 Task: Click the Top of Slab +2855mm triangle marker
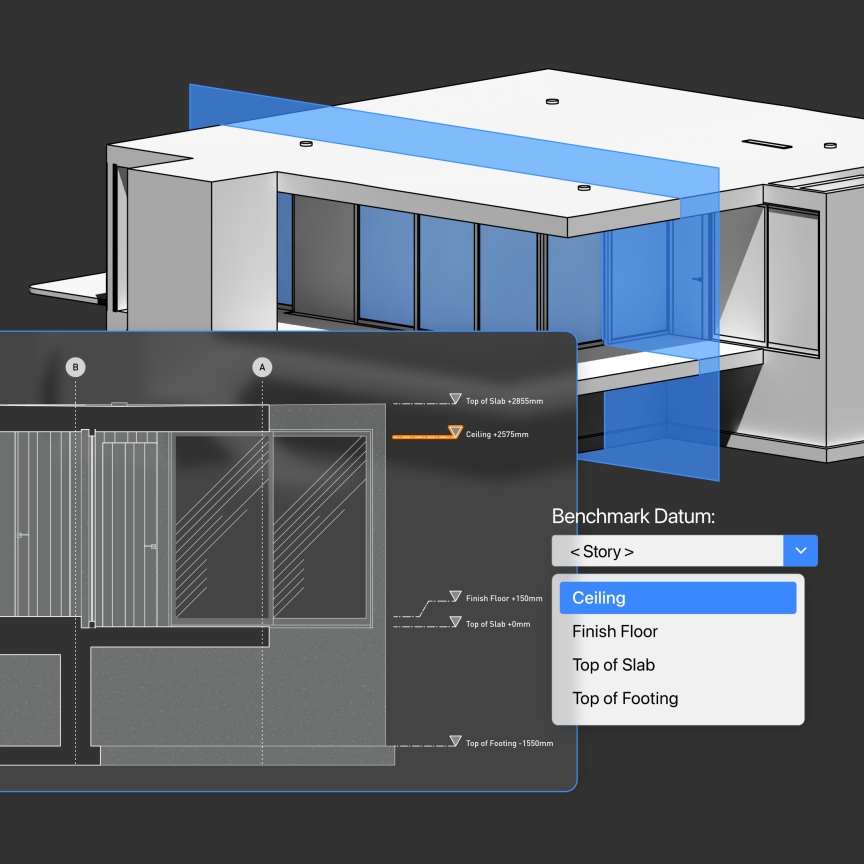point(456,400)
